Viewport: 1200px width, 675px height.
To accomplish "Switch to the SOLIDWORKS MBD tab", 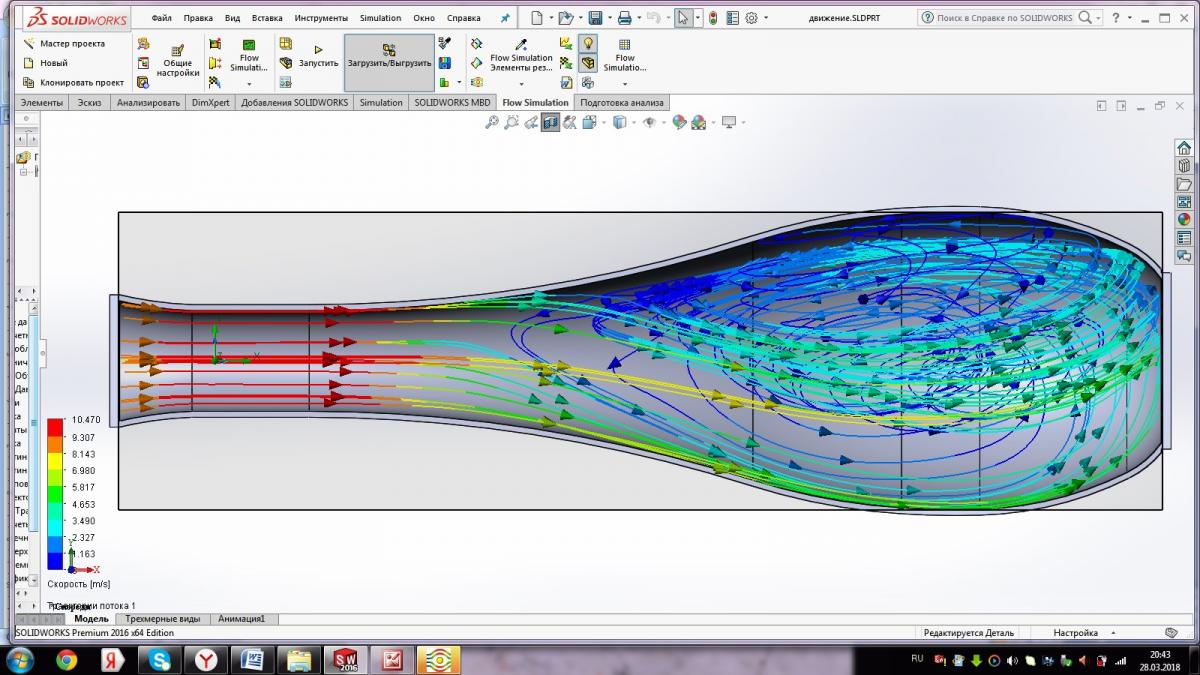I will click(x=453, y=102).
